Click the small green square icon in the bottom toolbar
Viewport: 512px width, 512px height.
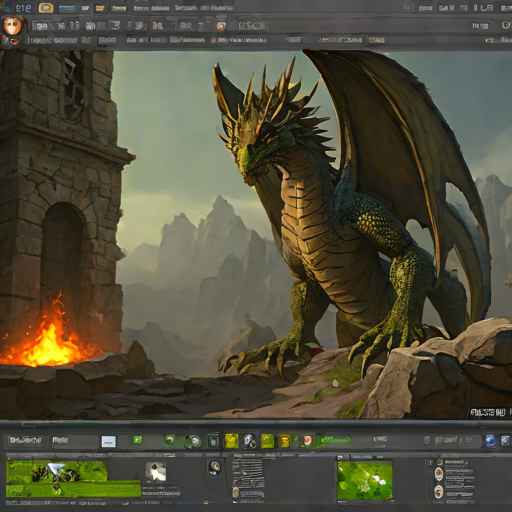point(137,440)
